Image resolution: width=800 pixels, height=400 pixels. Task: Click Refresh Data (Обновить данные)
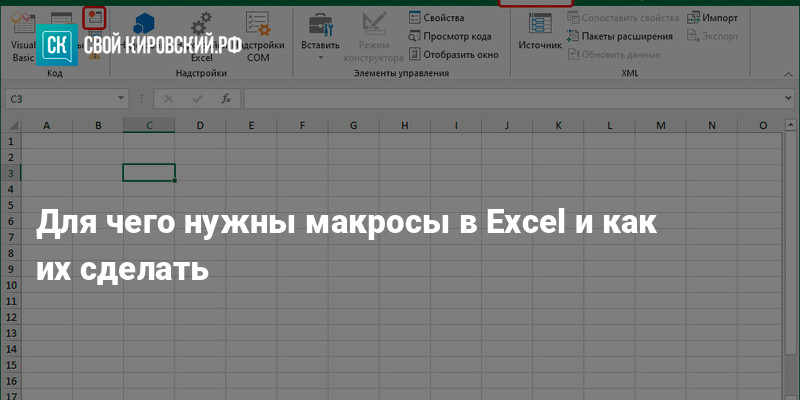[614, 55]
